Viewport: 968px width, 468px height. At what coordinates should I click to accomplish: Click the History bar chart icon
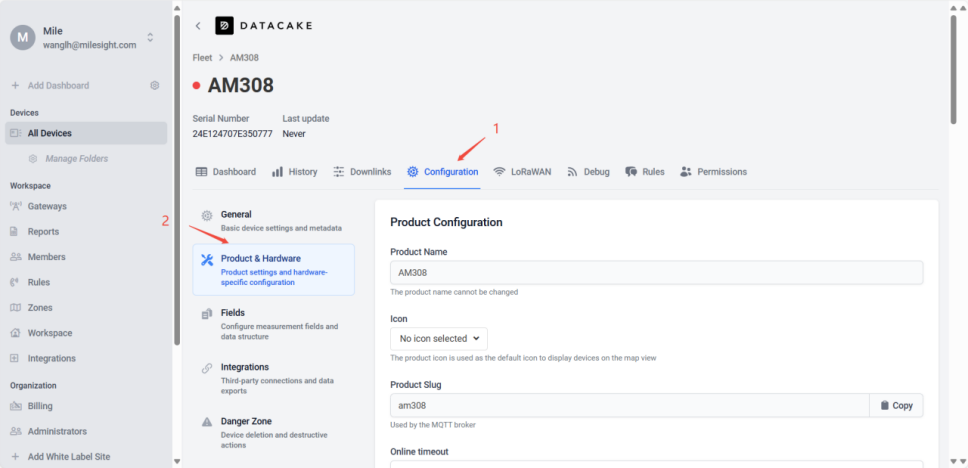pos(278,172)
